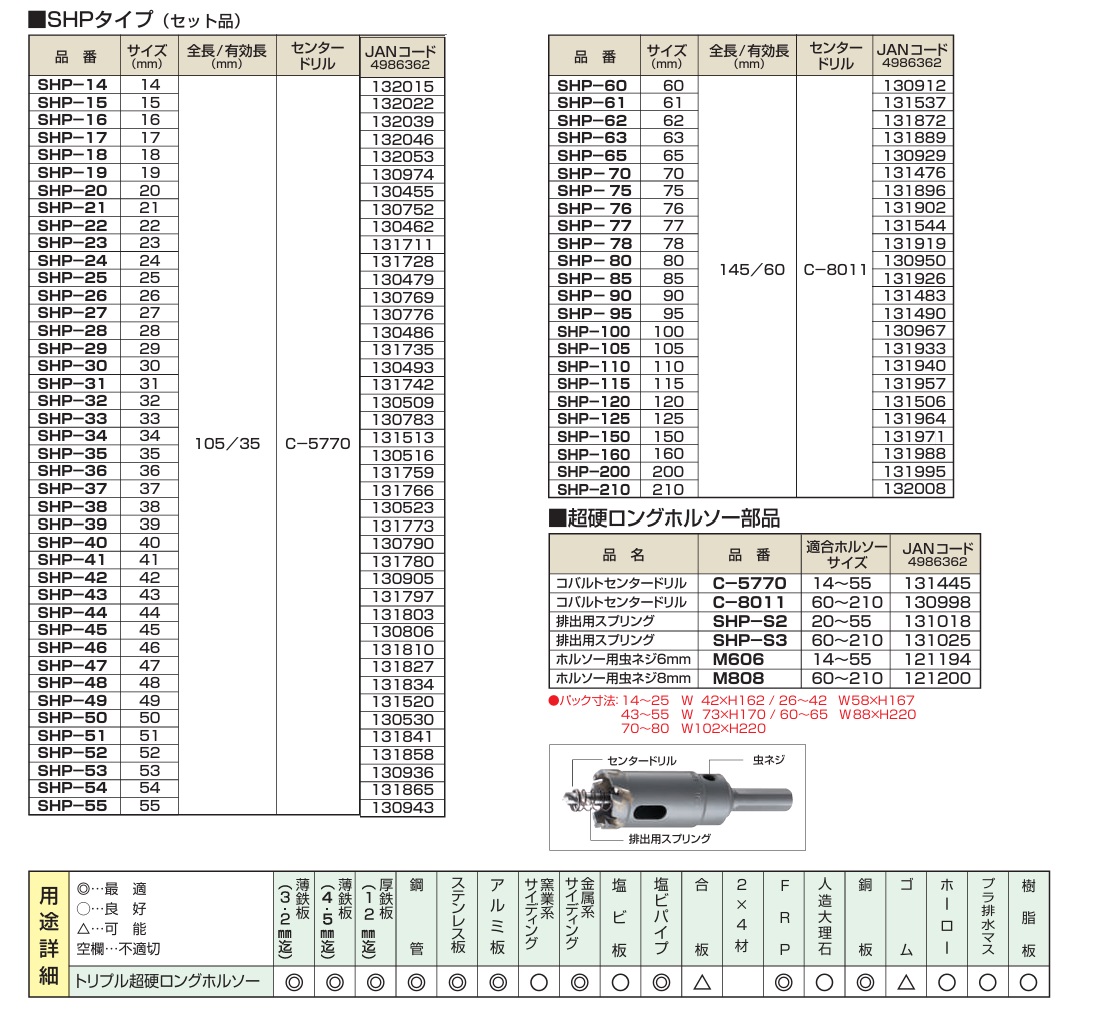This screenshot has height=1028, width=1112.
Task: Select part number SHP-55
Action: (72, 805)
